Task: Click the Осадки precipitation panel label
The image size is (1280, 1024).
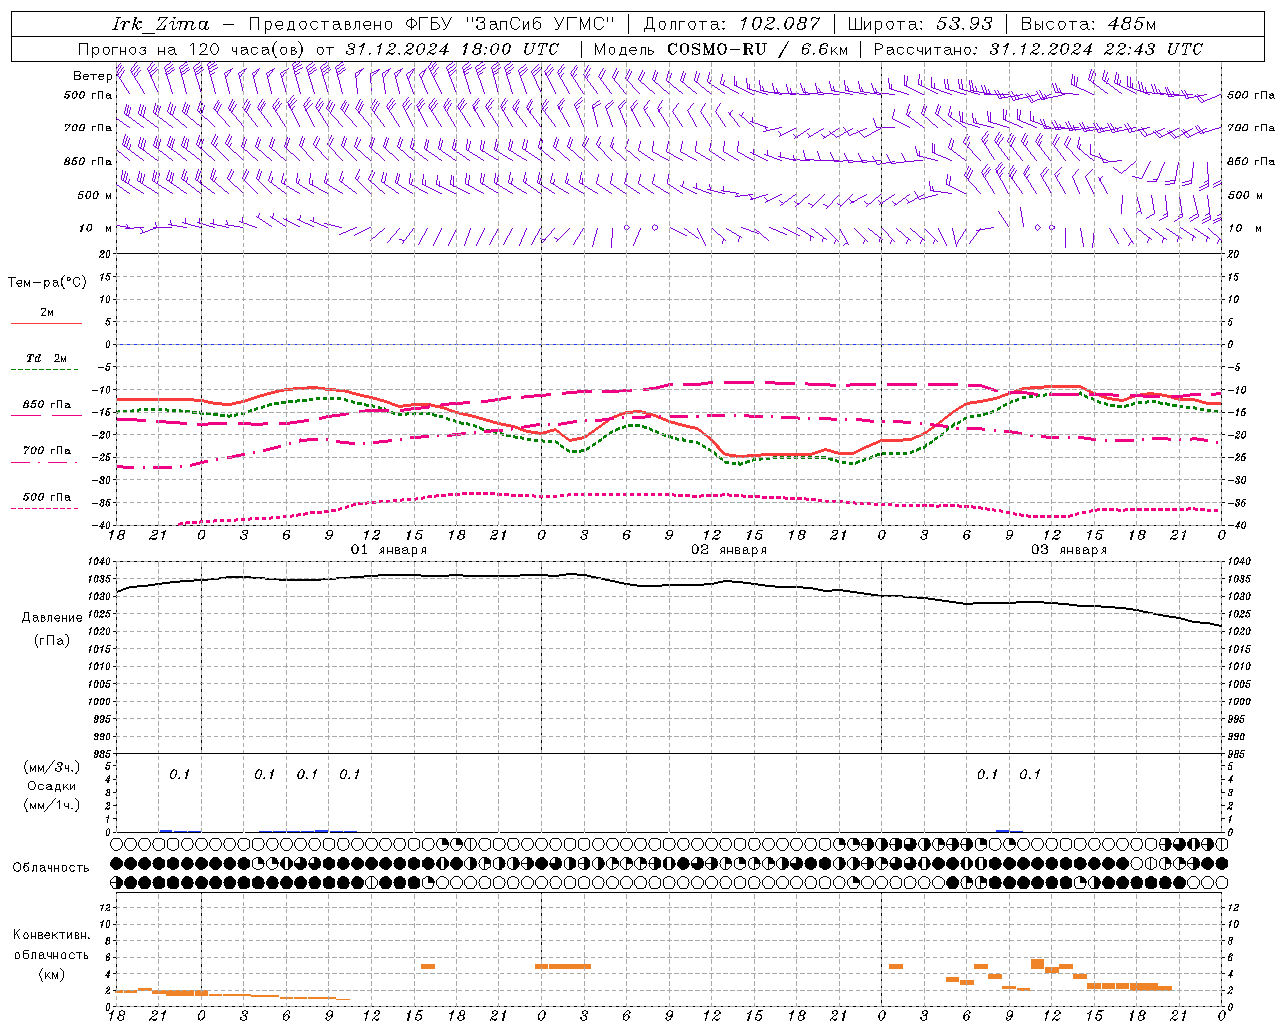Action: pyautogui.click(x=52, y=786)
